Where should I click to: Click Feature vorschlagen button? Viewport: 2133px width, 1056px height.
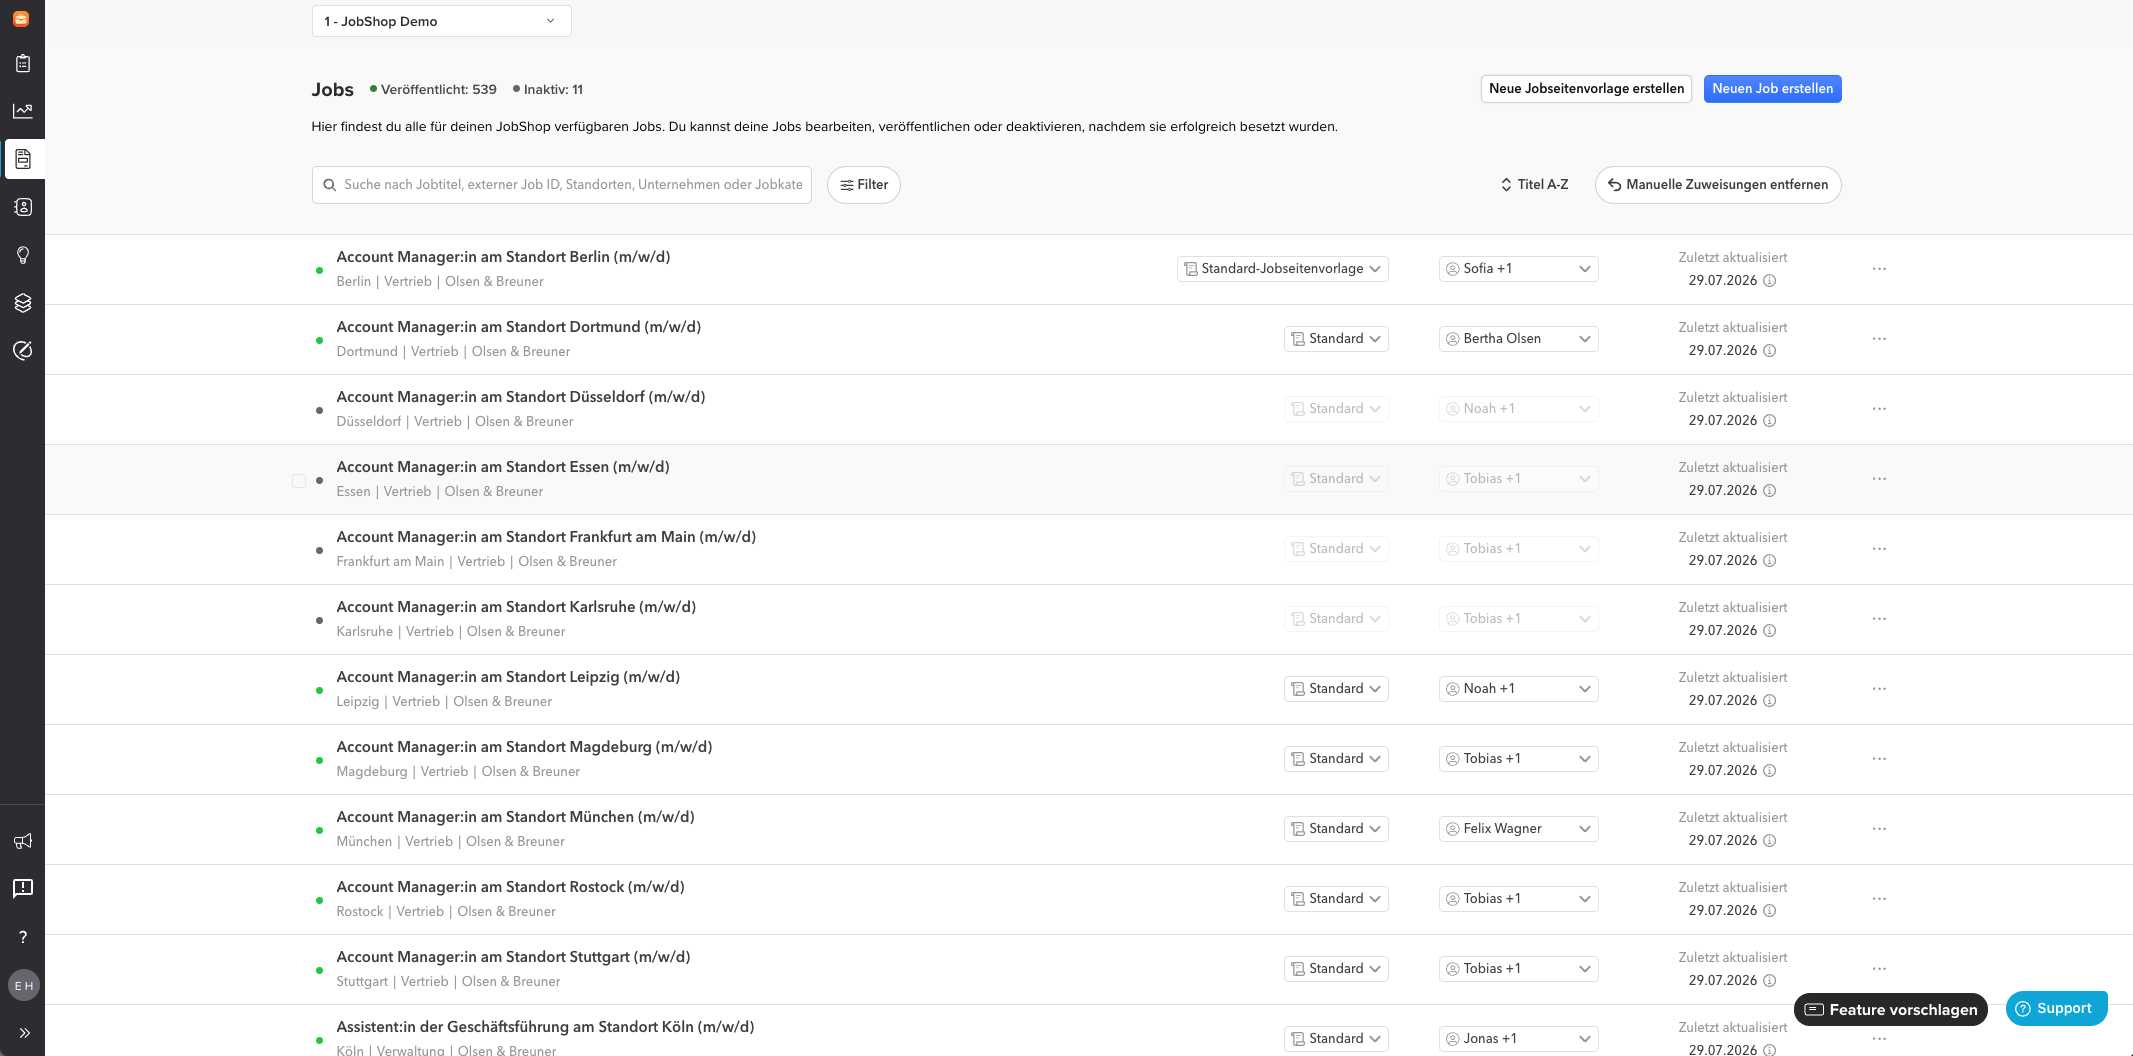[x=1891, y=1010]
